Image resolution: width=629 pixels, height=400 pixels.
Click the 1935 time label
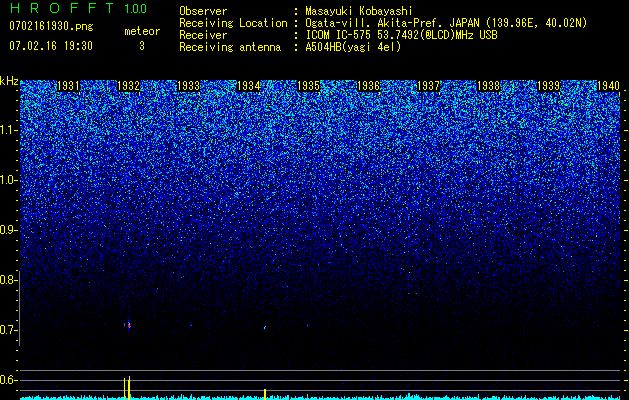click(308, 86)
